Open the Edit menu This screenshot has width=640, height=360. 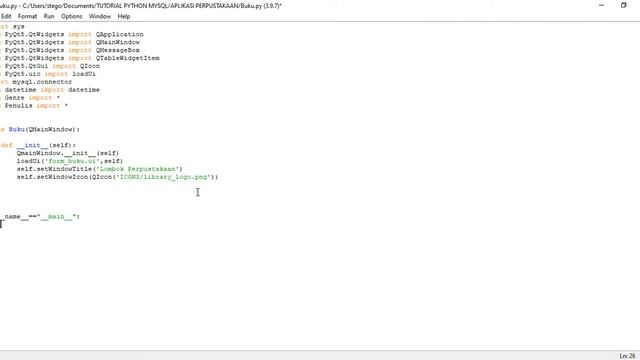[6, 16]
